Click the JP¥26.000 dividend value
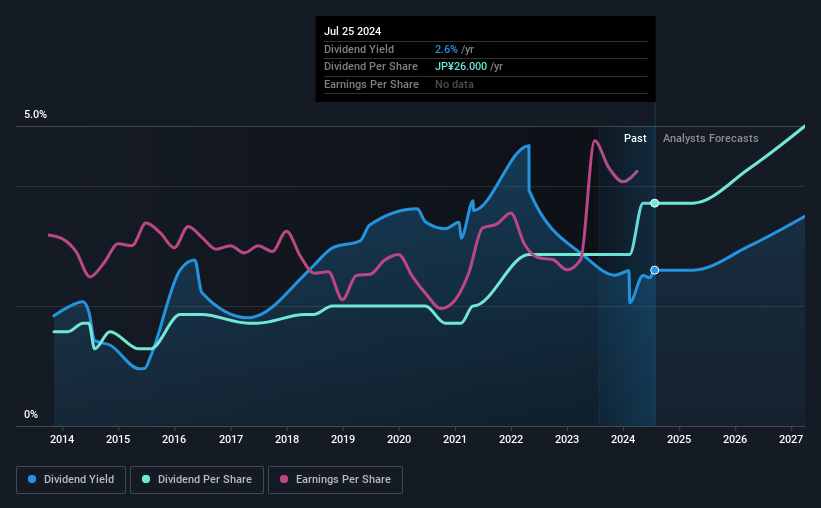The image size is (821, 508). click(461, 67)
